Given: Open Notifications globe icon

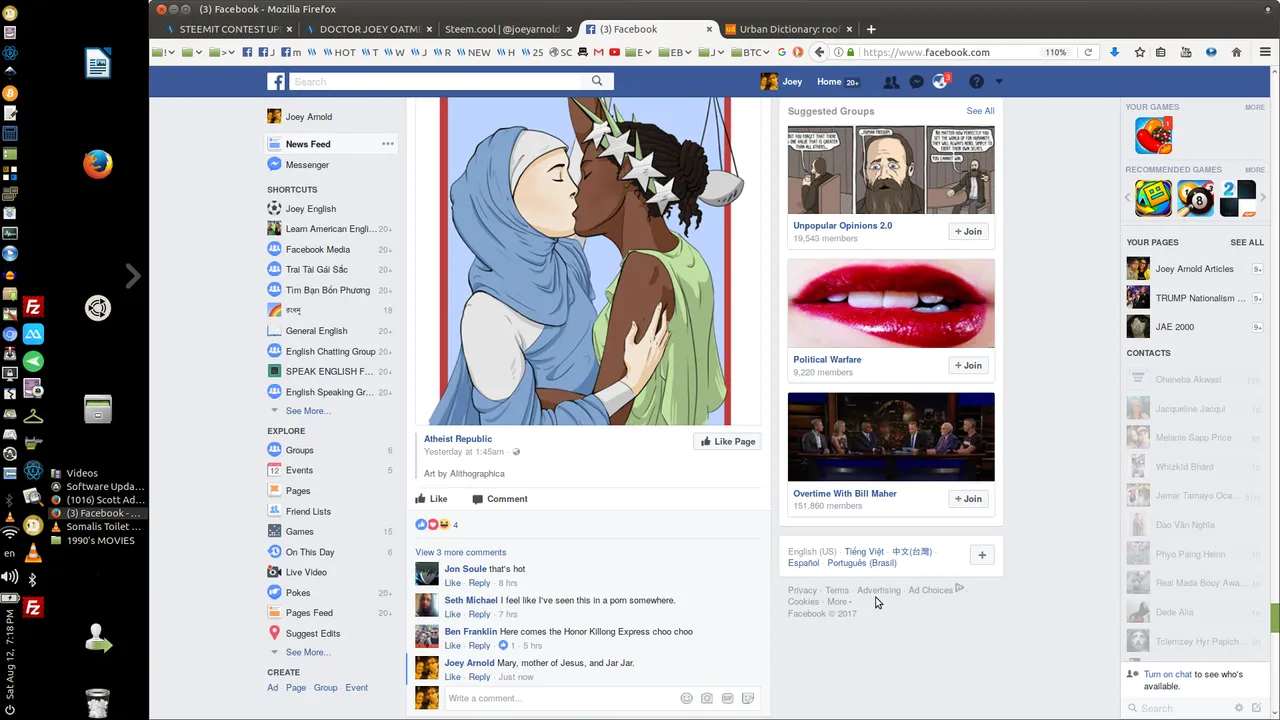Looking at the screenshot, I should pos(940,82).
